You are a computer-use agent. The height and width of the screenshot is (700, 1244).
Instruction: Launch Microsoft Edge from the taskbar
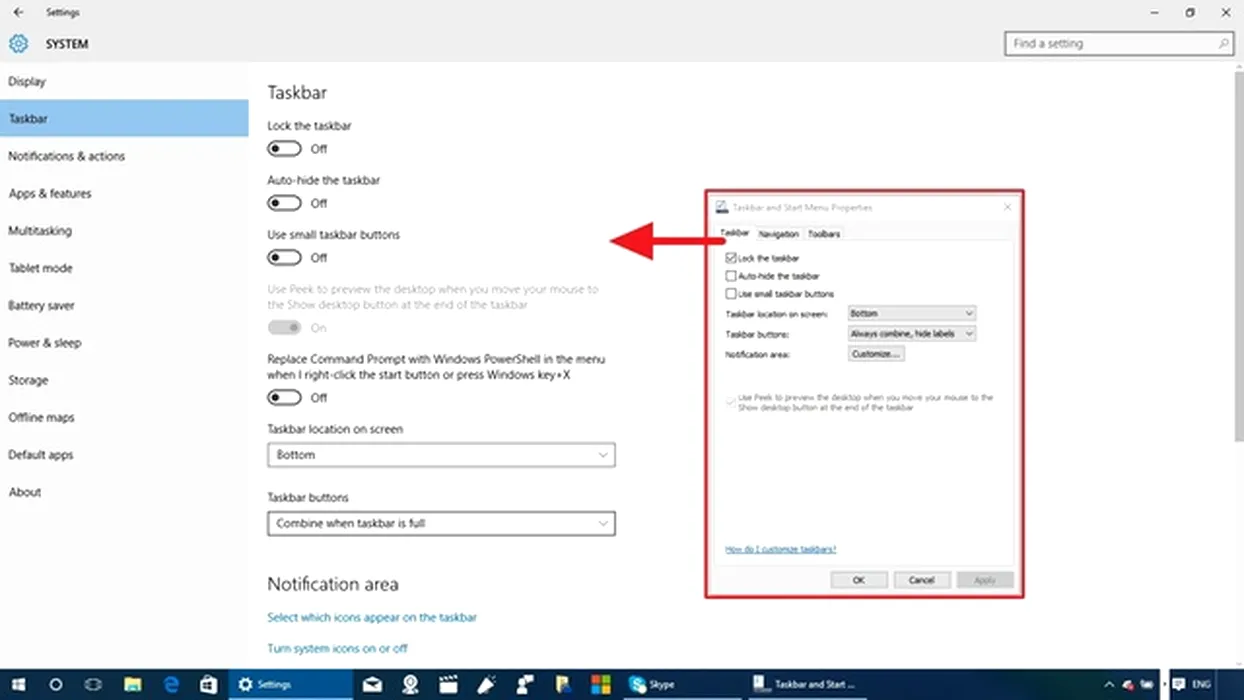coord(170,685)
